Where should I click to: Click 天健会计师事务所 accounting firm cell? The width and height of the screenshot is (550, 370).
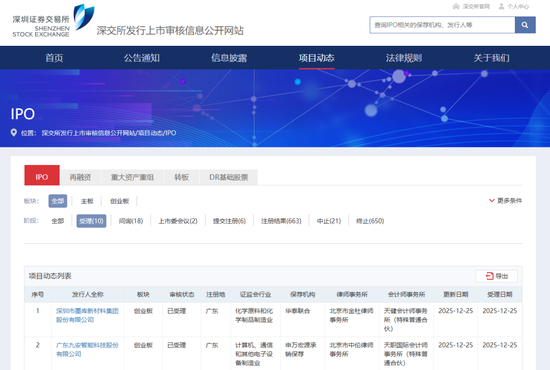pos(406,319)
